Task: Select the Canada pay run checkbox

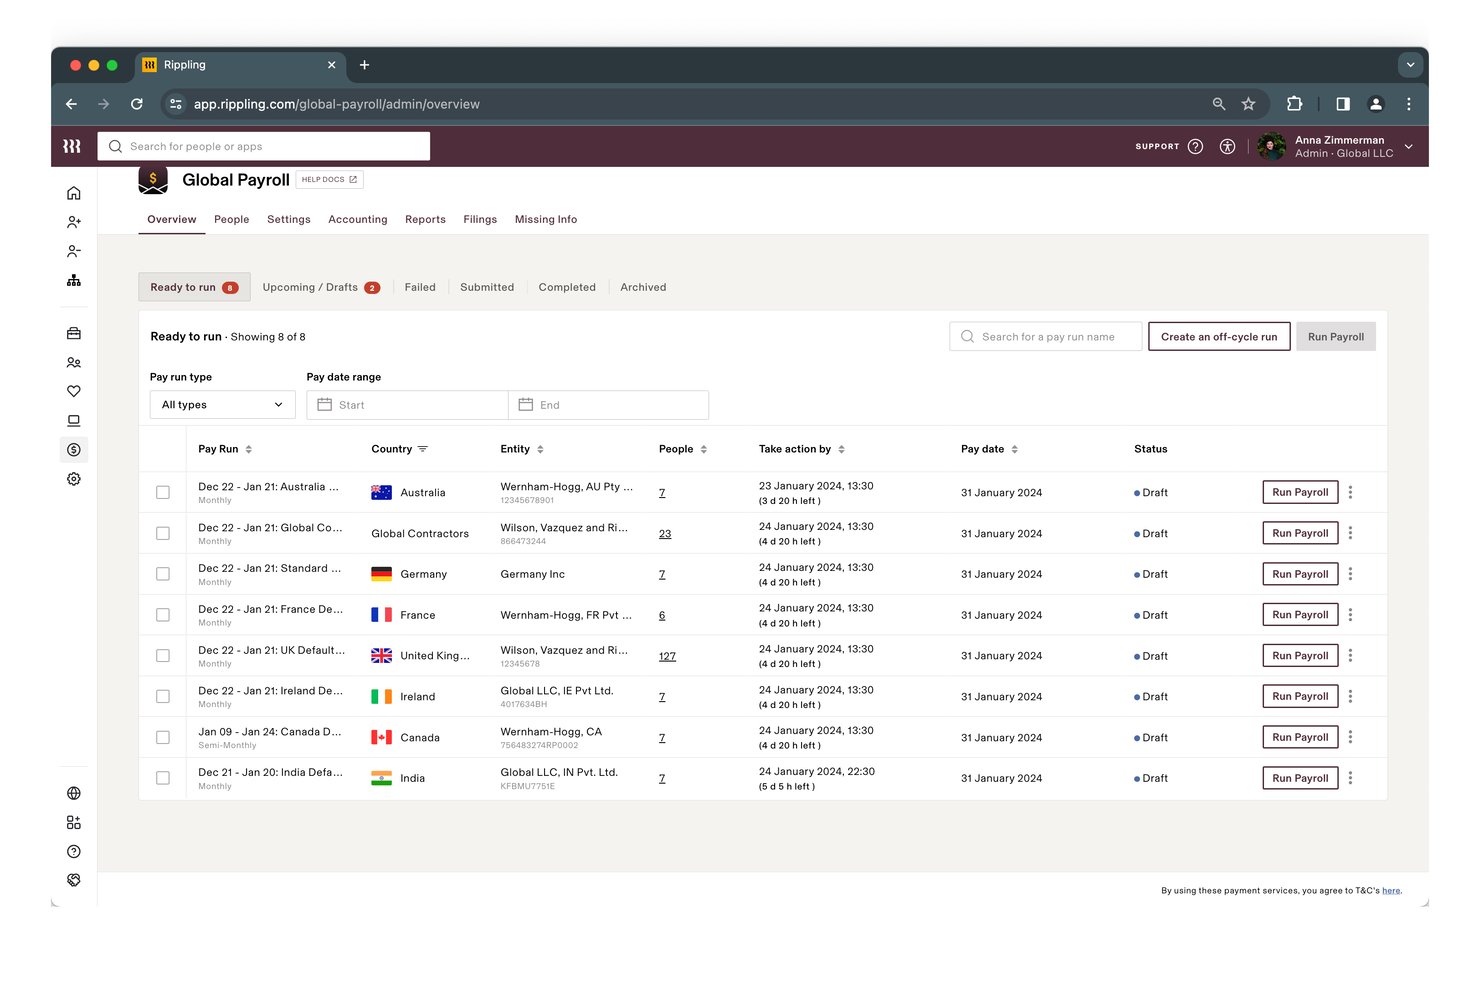Action: click(x=163, y=737)
